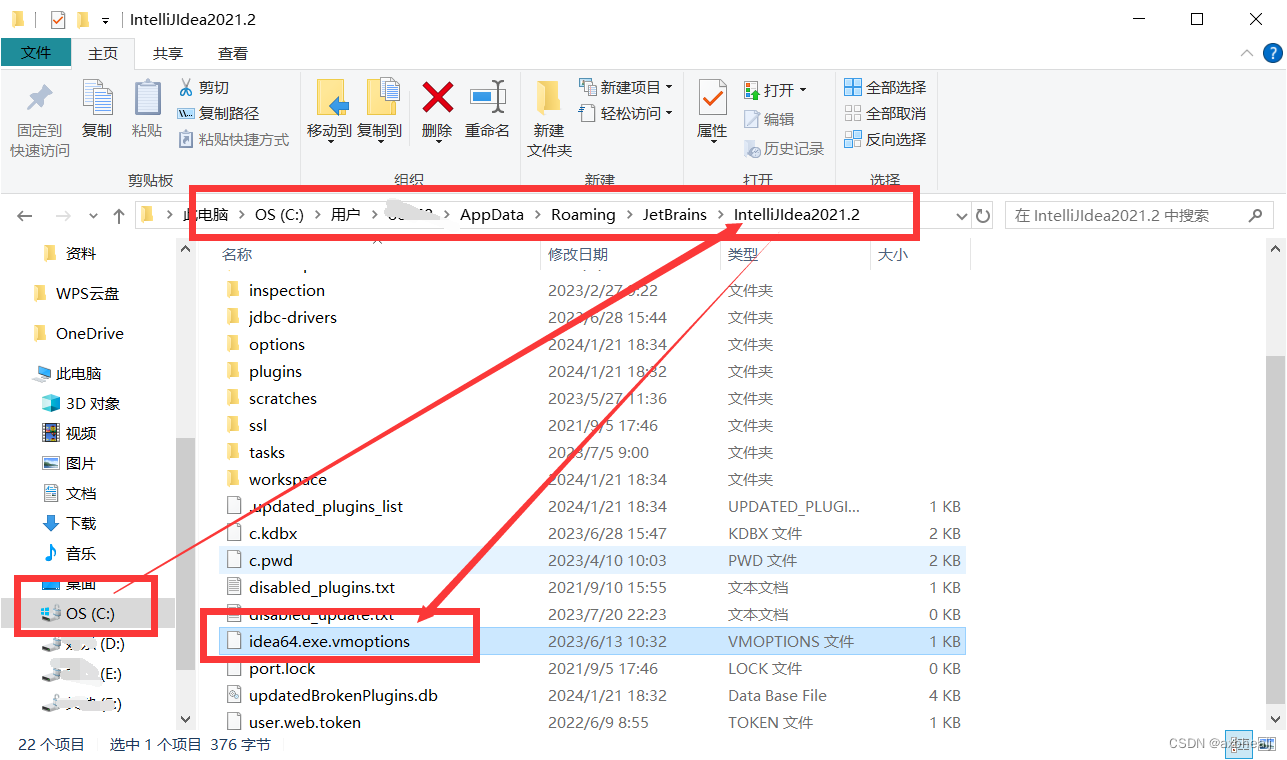1287x760 pixels.
Task: Click the Up one level arrow
Action: [119, 215]
